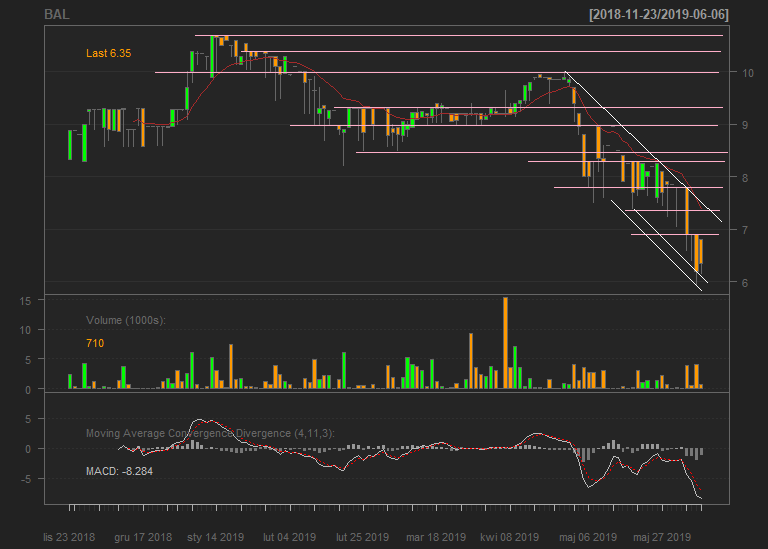Click the first green candlestick of the chart
Image resolution: width=768 pixels, height=549 pixels.
click(70, 145)
